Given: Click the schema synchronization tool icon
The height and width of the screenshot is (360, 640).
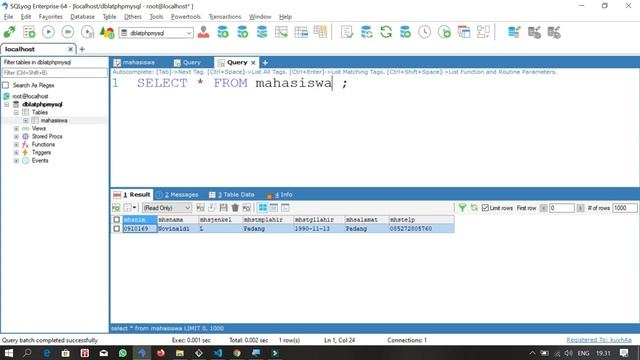Looking at the screenshot, I should [367, 32].
